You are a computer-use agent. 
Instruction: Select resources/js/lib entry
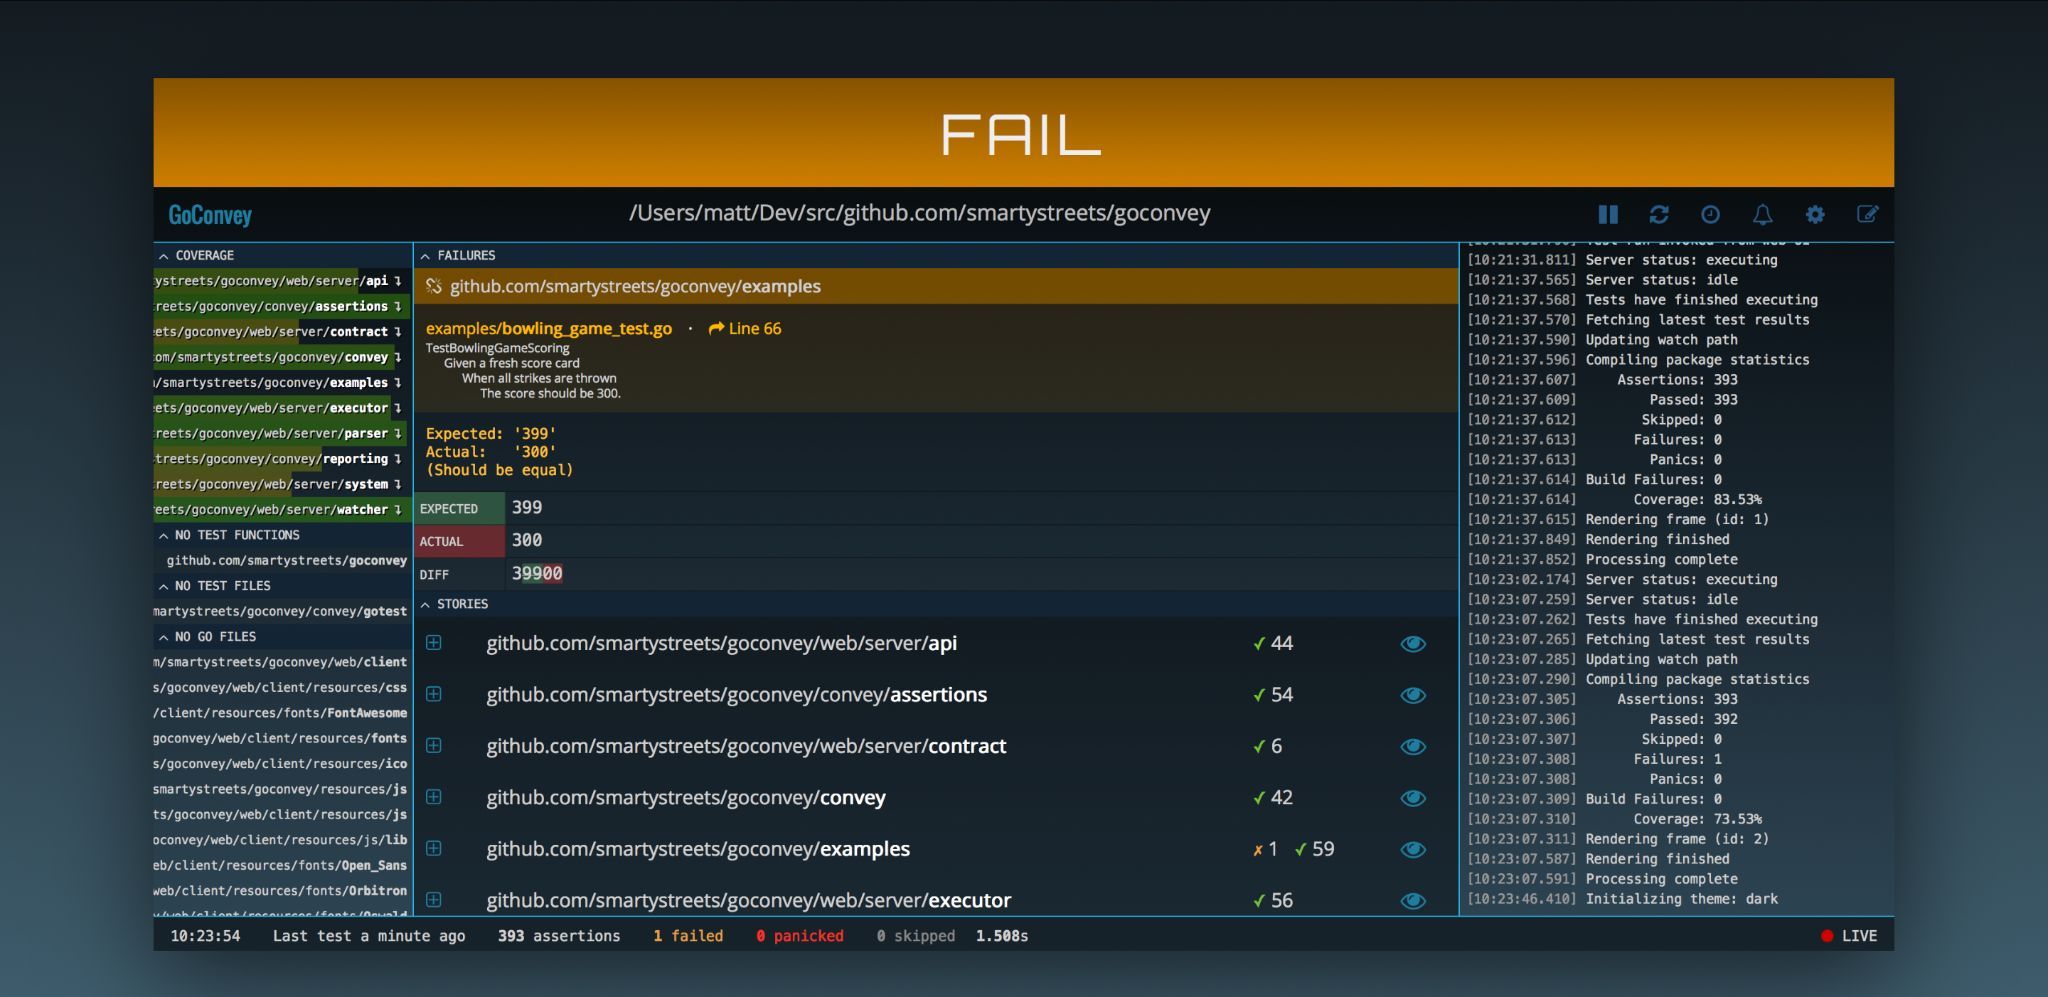(280, 840)
